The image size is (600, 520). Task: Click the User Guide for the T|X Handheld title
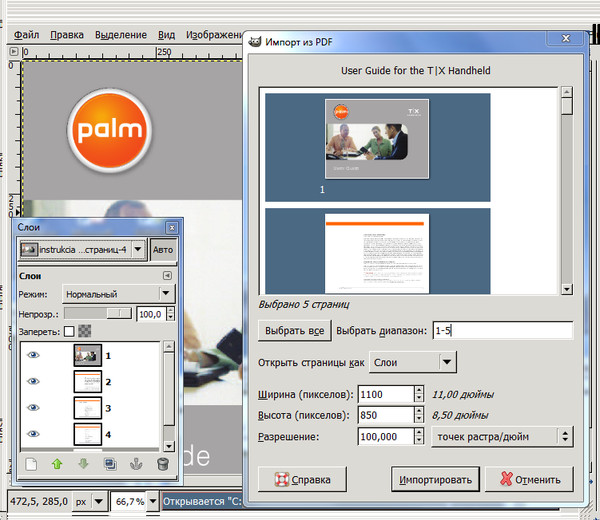416,70
